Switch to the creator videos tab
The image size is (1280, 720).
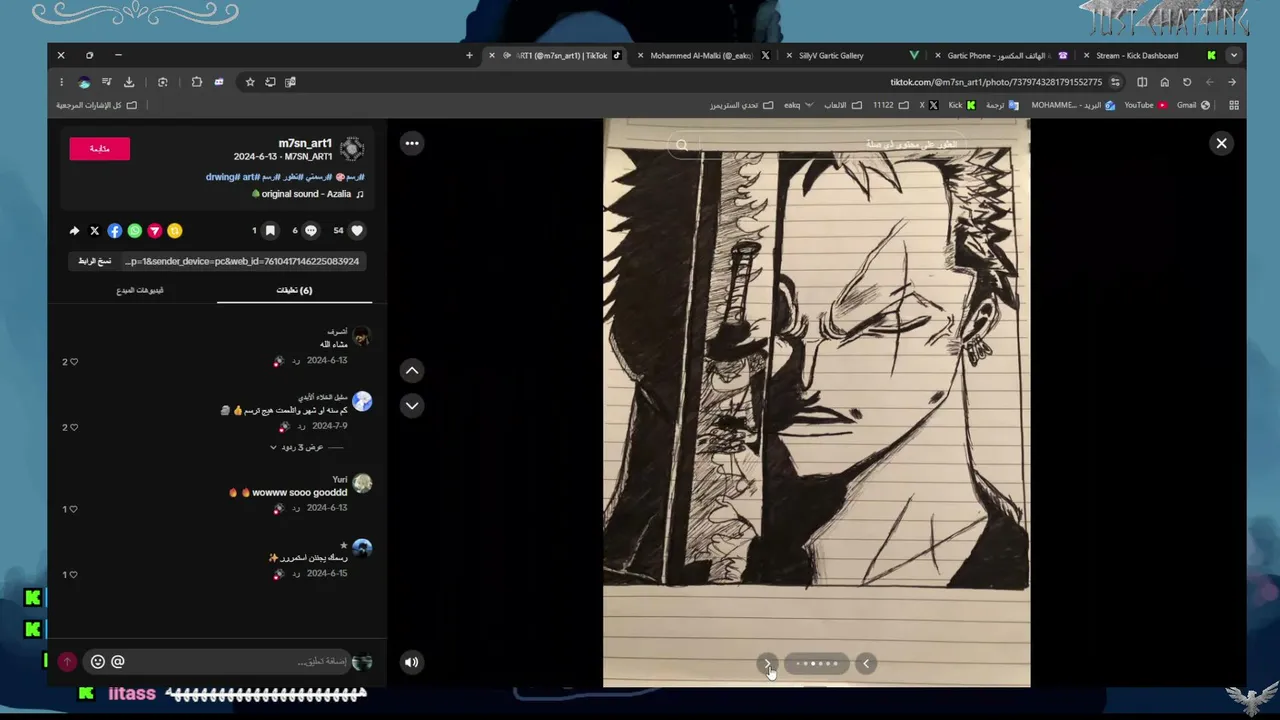tap(140, 291)
